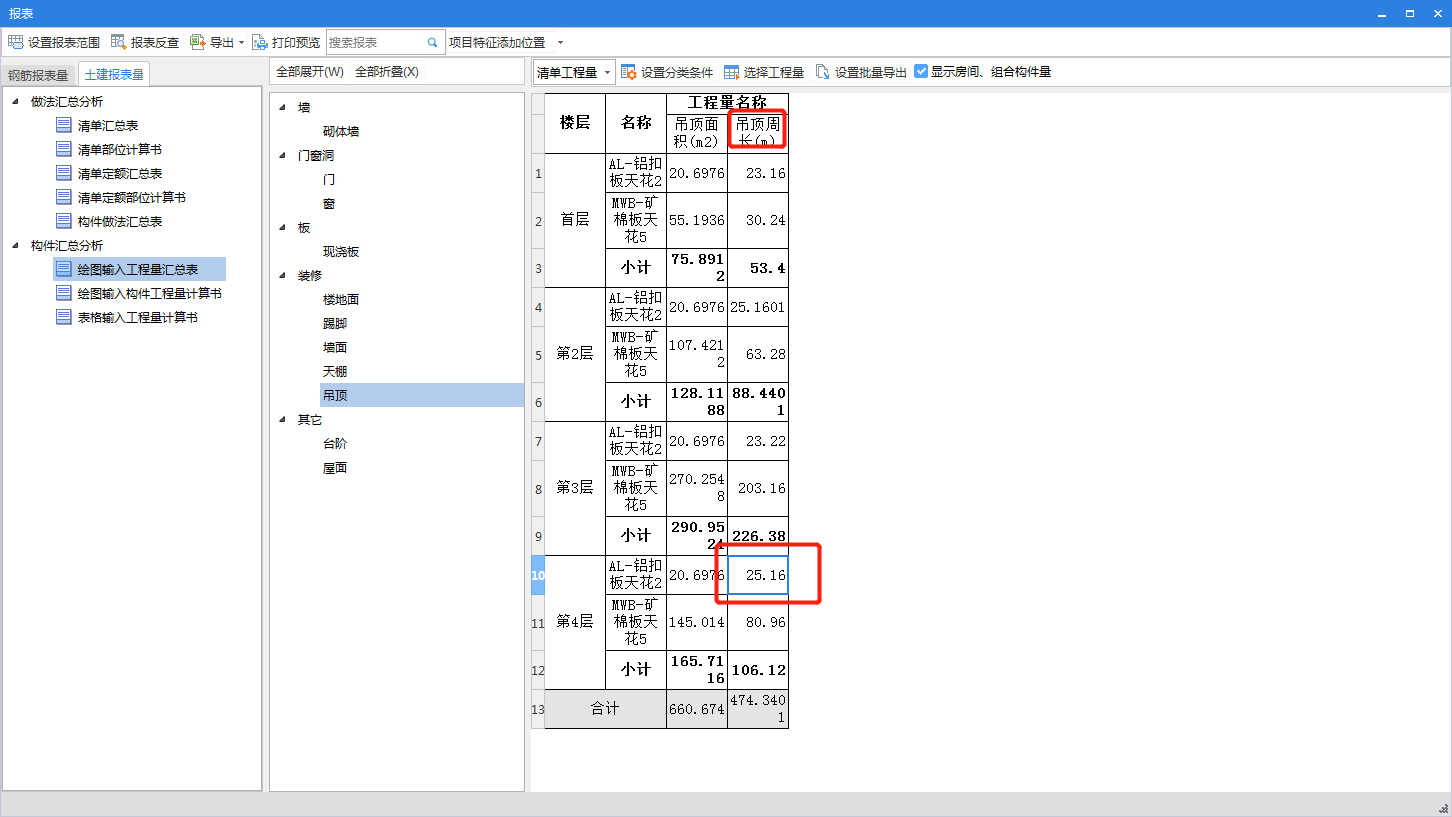This screenshot has height=817, width=1452.
Task: Click the 设置批量导出 icon
Action: tap(823, 72)
